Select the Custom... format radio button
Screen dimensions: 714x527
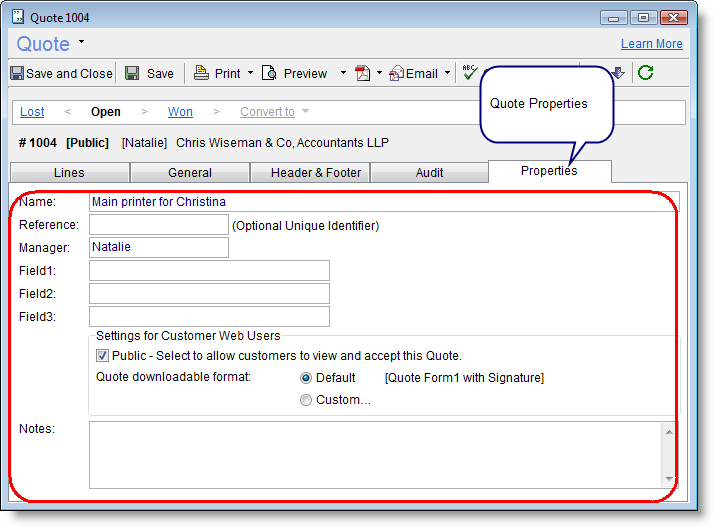click(306, 400)
